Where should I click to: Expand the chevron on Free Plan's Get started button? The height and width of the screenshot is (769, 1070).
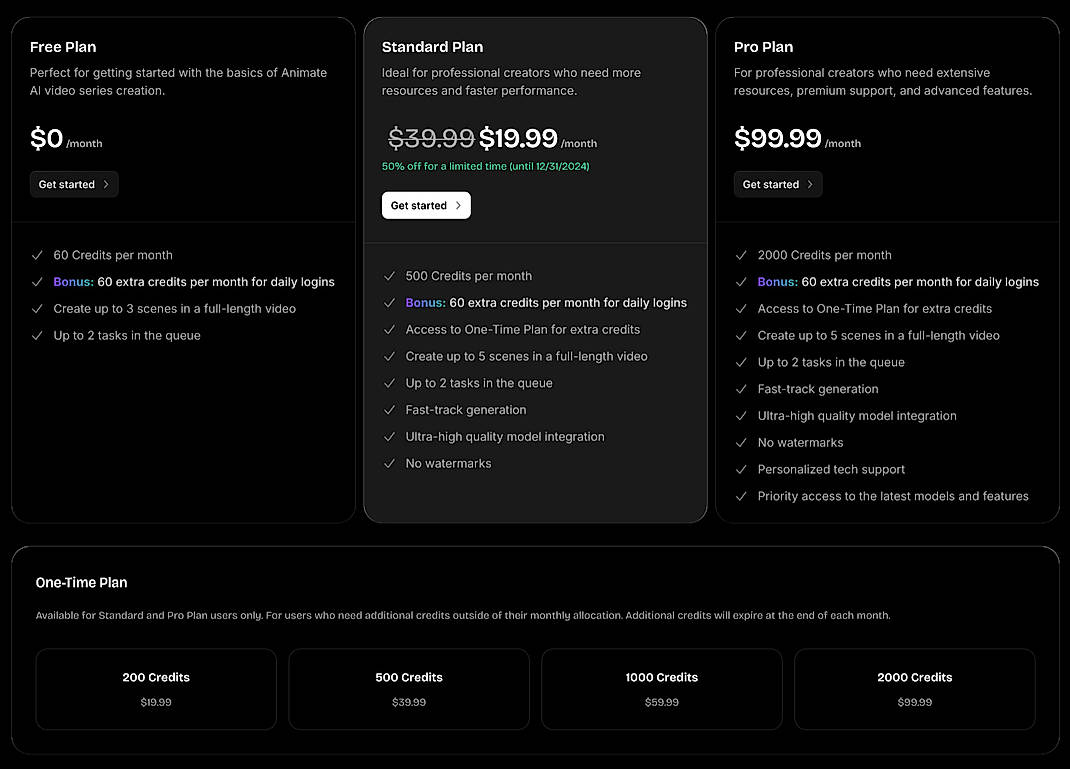pos(106,184)
